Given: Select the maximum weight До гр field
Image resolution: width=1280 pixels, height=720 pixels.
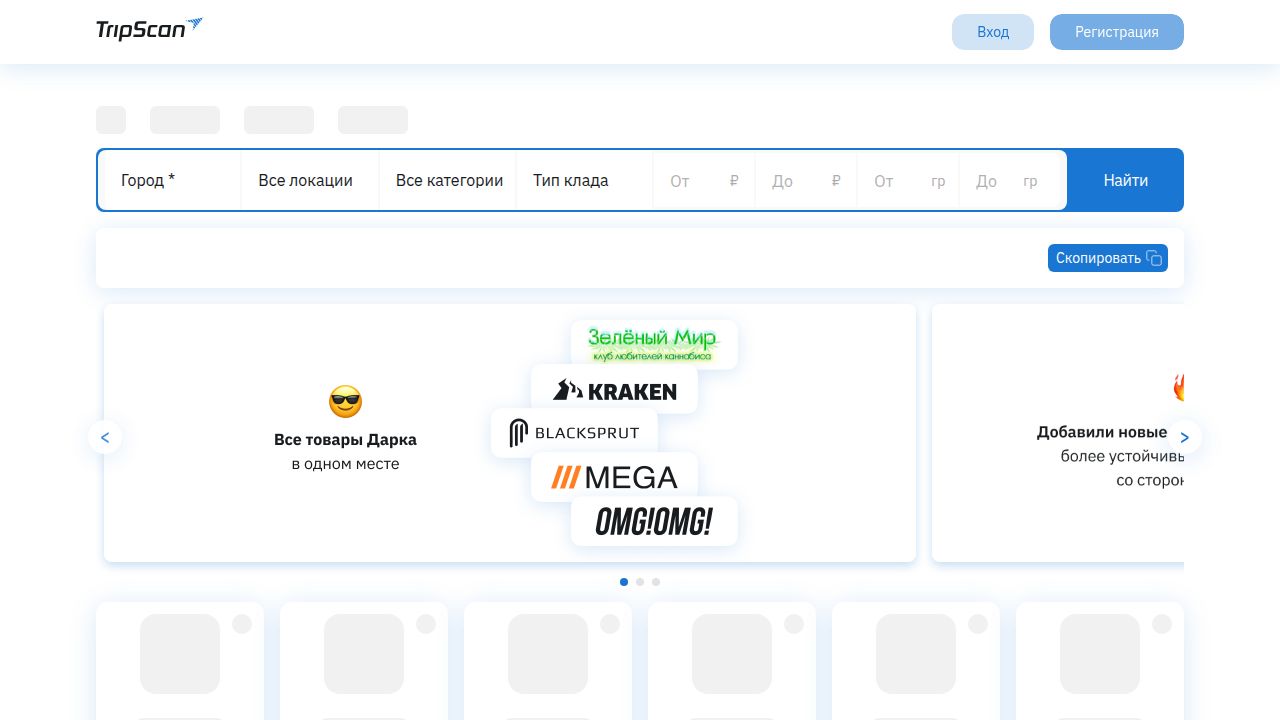Looking at the screenshot, I should 1010,181.
